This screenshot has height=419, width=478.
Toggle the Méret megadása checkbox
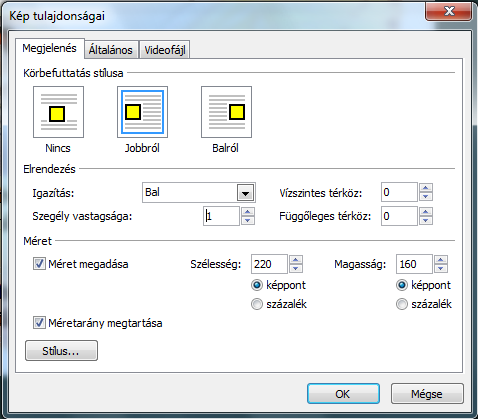(x=39, y=264)
